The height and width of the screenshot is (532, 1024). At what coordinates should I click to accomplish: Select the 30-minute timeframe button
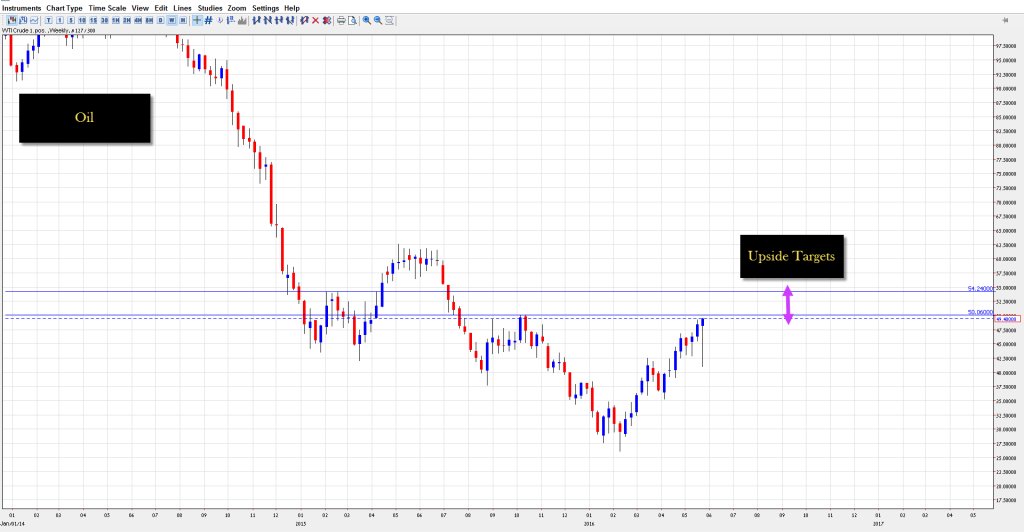pos(104,20)
